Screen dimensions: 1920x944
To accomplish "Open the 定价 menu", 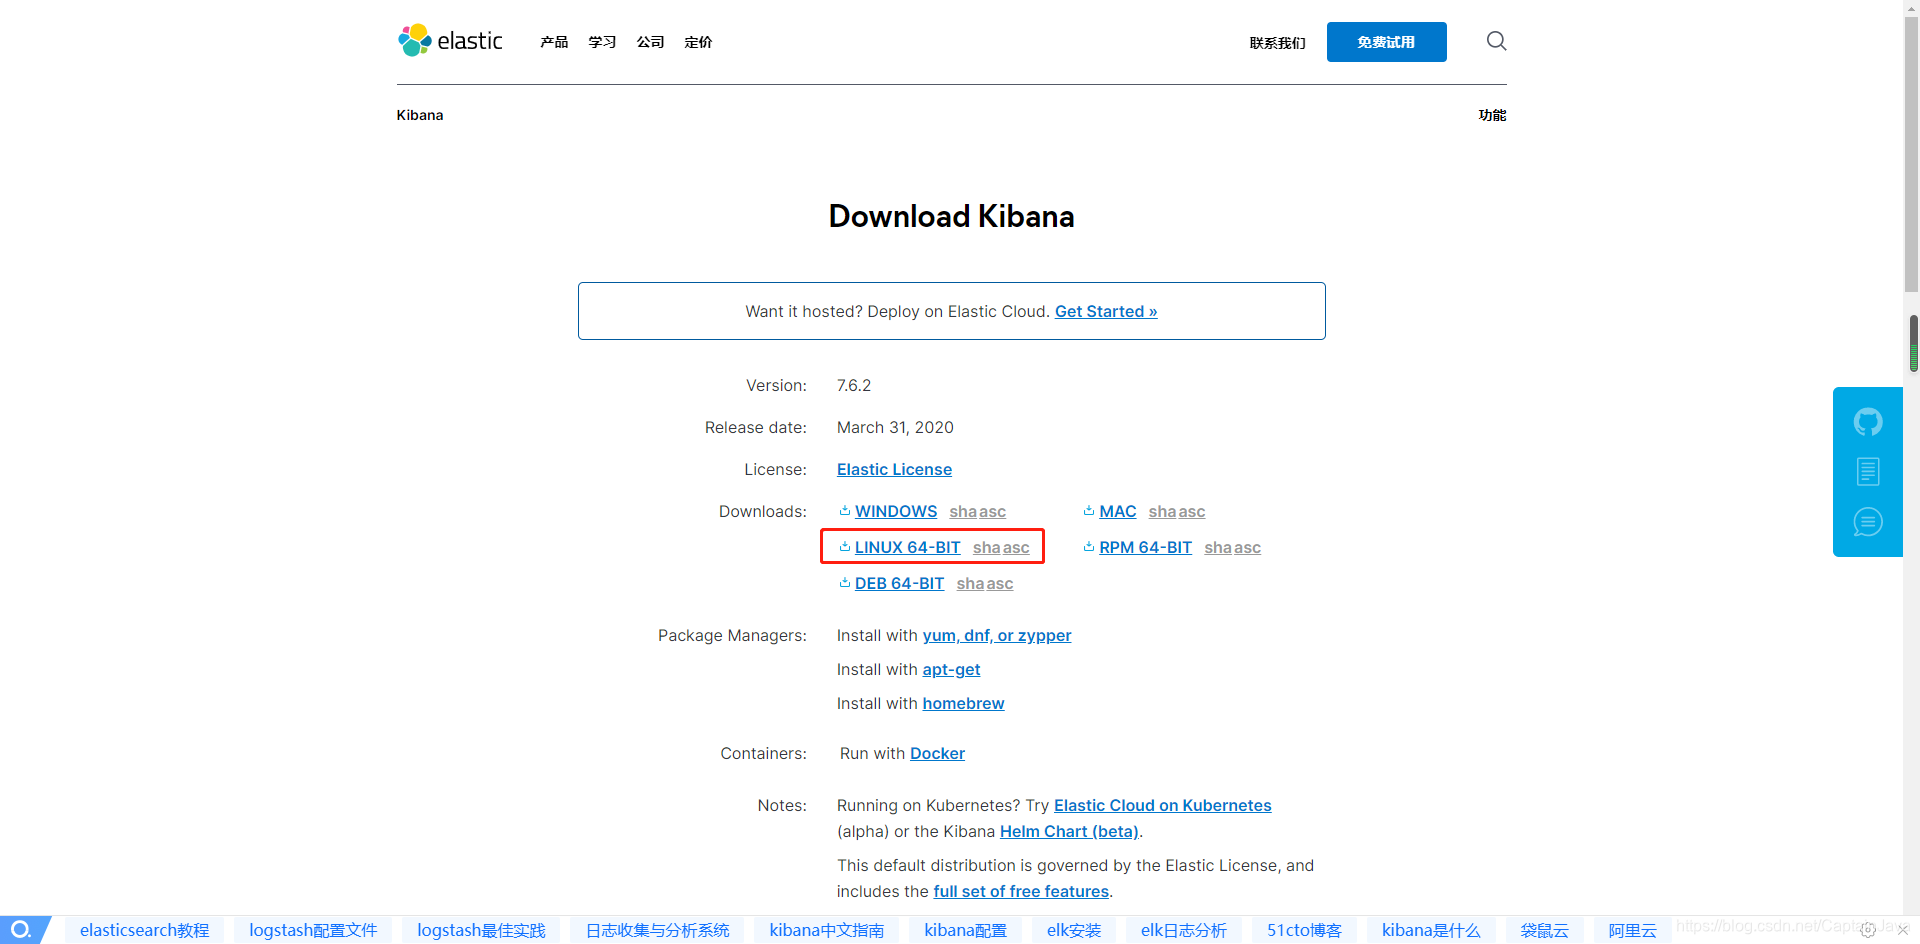I will 698,42.
